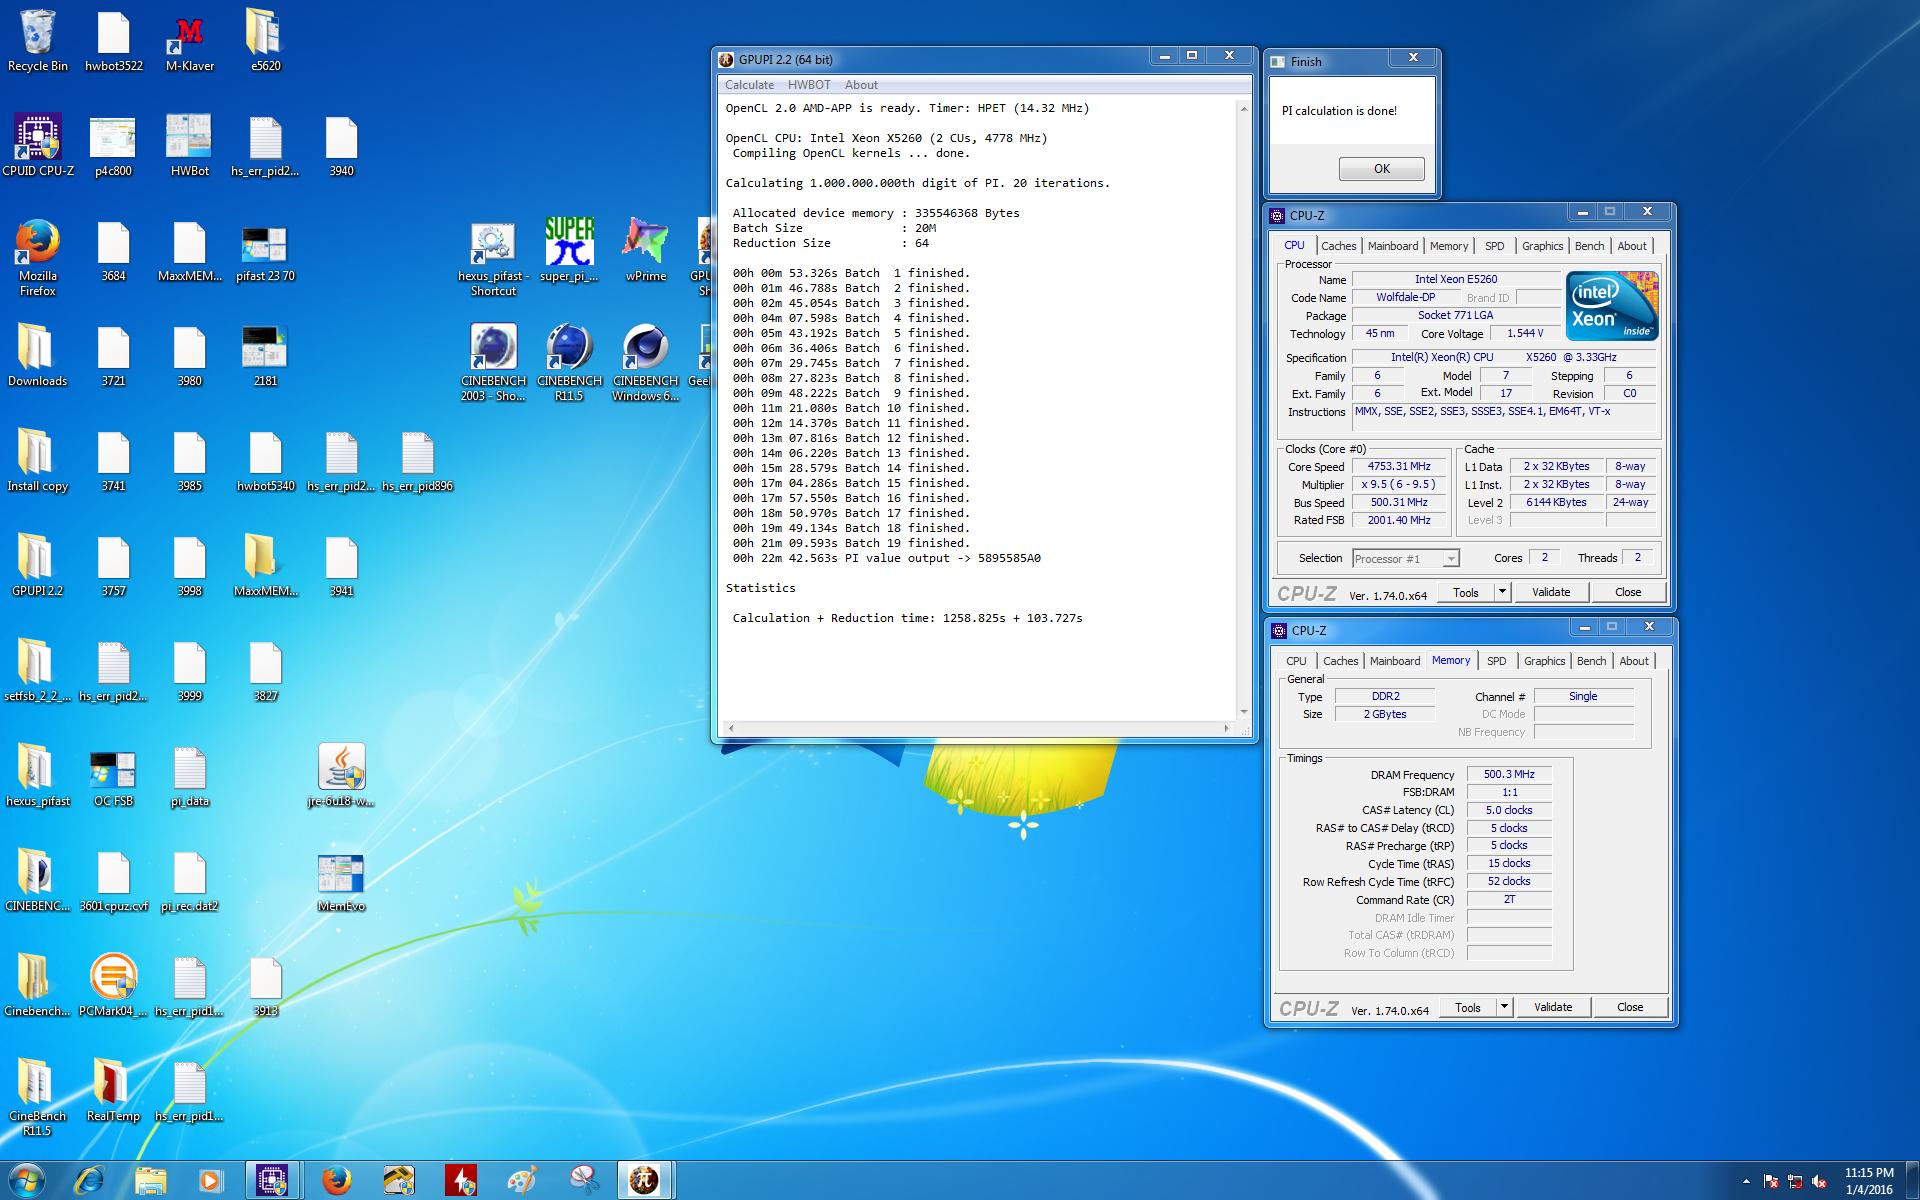This screenshot has width=1920, height=1200.
Task: Open M-Klaver shortcut on desktop
Action: [x=190, y=42]
